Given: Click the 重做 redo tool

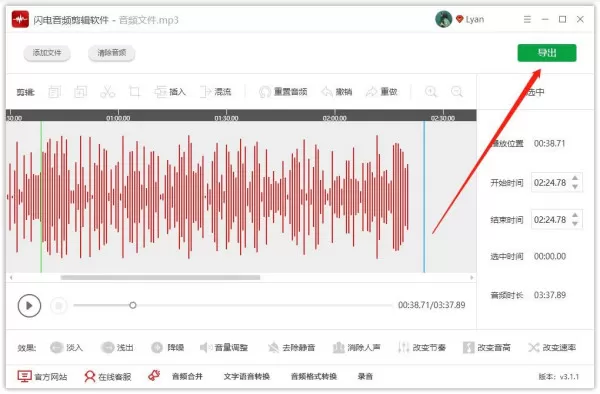Looking at the screenshot, I should (382, 92).
